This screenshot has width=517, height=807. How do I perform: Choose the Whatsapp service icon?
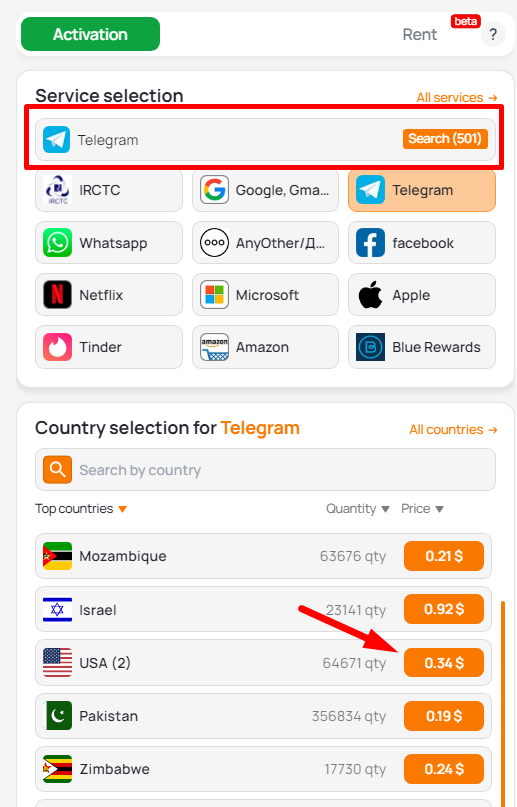tap(58, 243)
